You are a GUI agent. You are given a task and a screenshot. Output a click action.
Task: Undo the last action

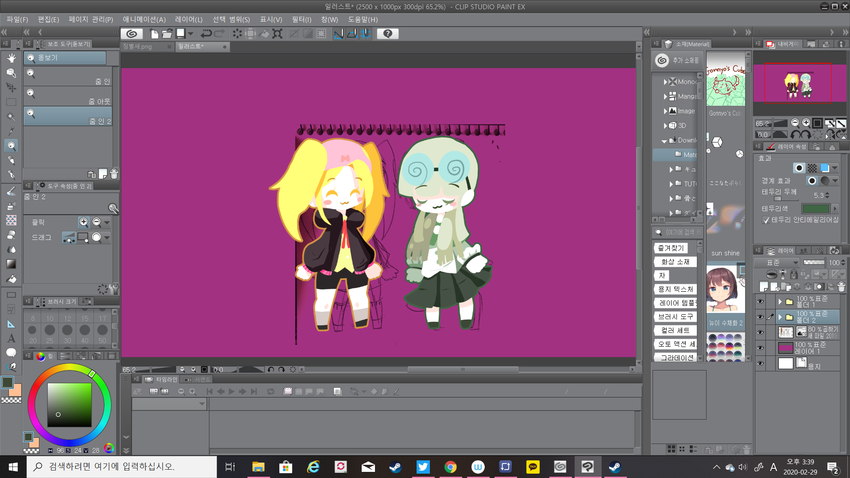point(206,34)
